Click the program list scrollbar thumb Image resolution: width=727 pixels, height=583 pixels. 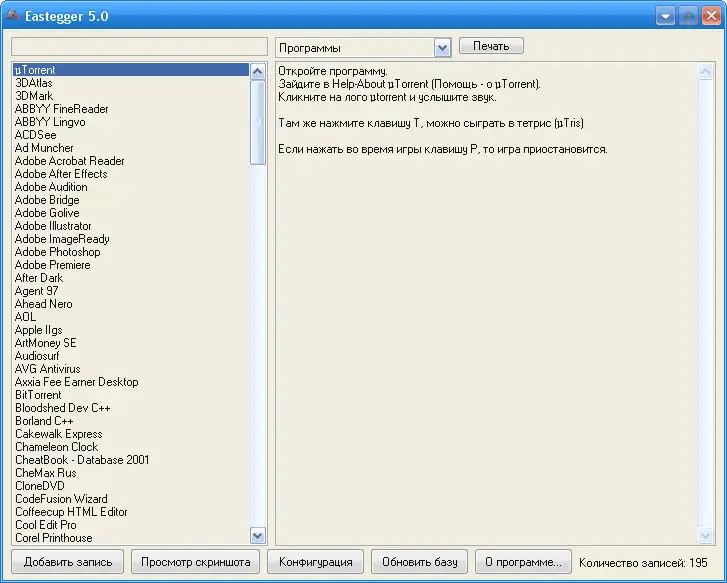[257, 122]
